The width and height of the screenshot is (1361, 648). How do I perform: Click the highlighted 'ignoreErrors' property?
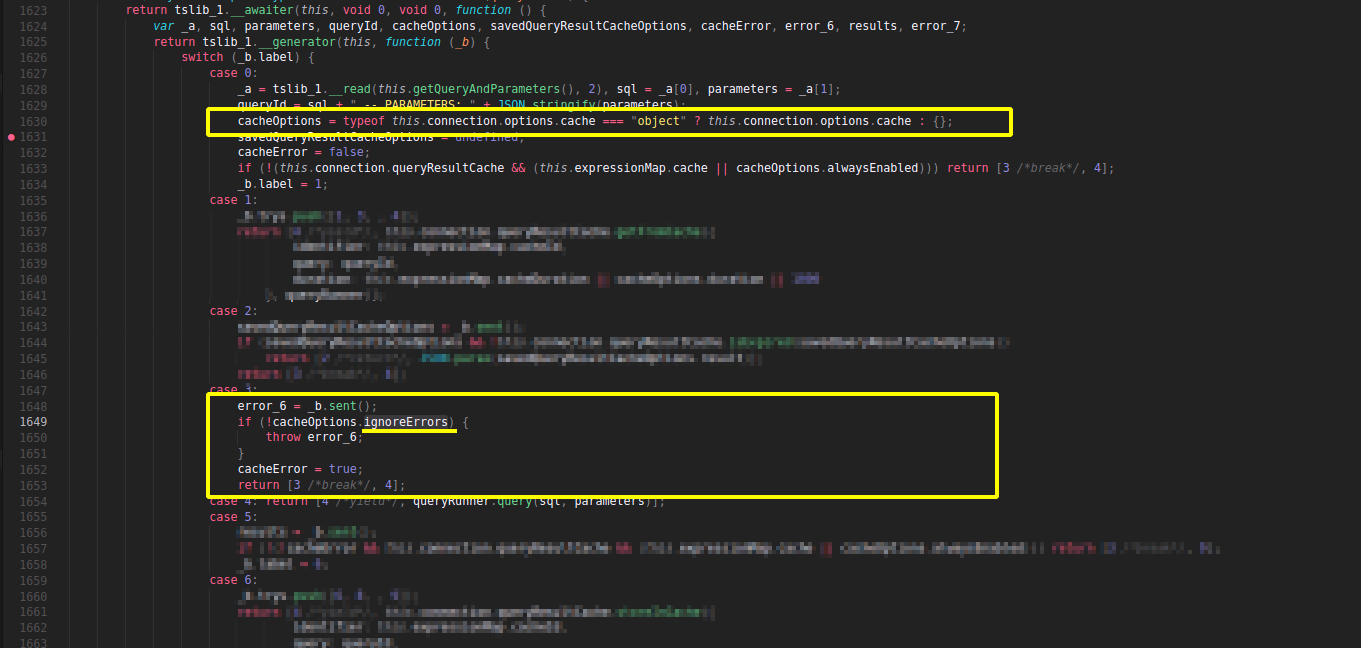coord(405,422)
